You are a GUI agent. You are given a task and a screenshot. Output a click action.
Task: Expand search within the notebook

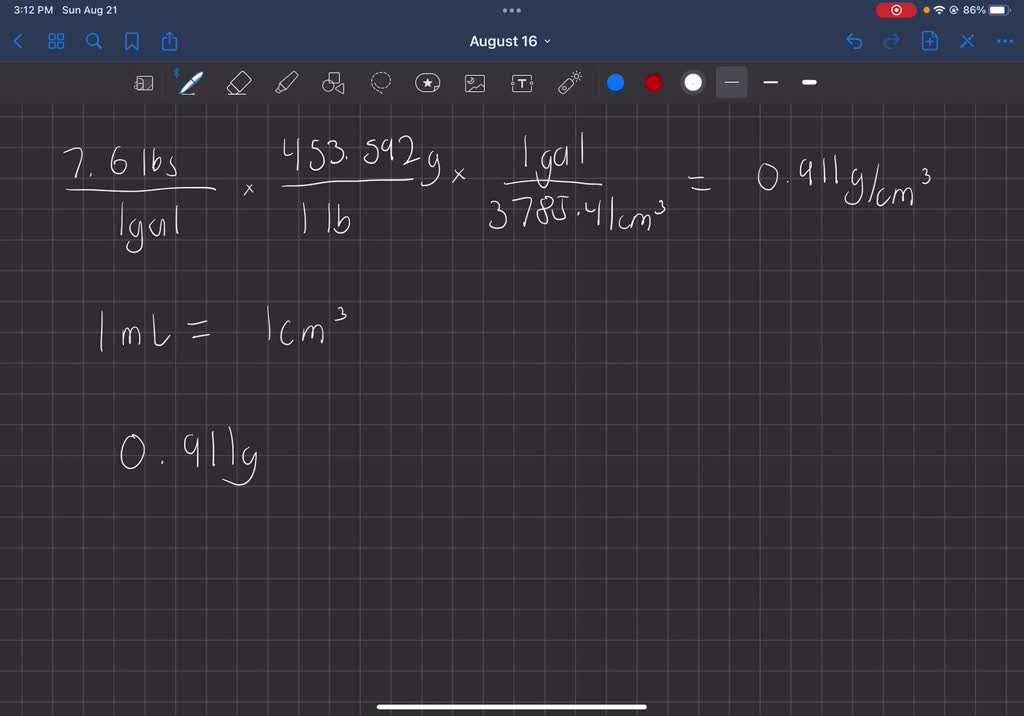(x=93, y=41)
